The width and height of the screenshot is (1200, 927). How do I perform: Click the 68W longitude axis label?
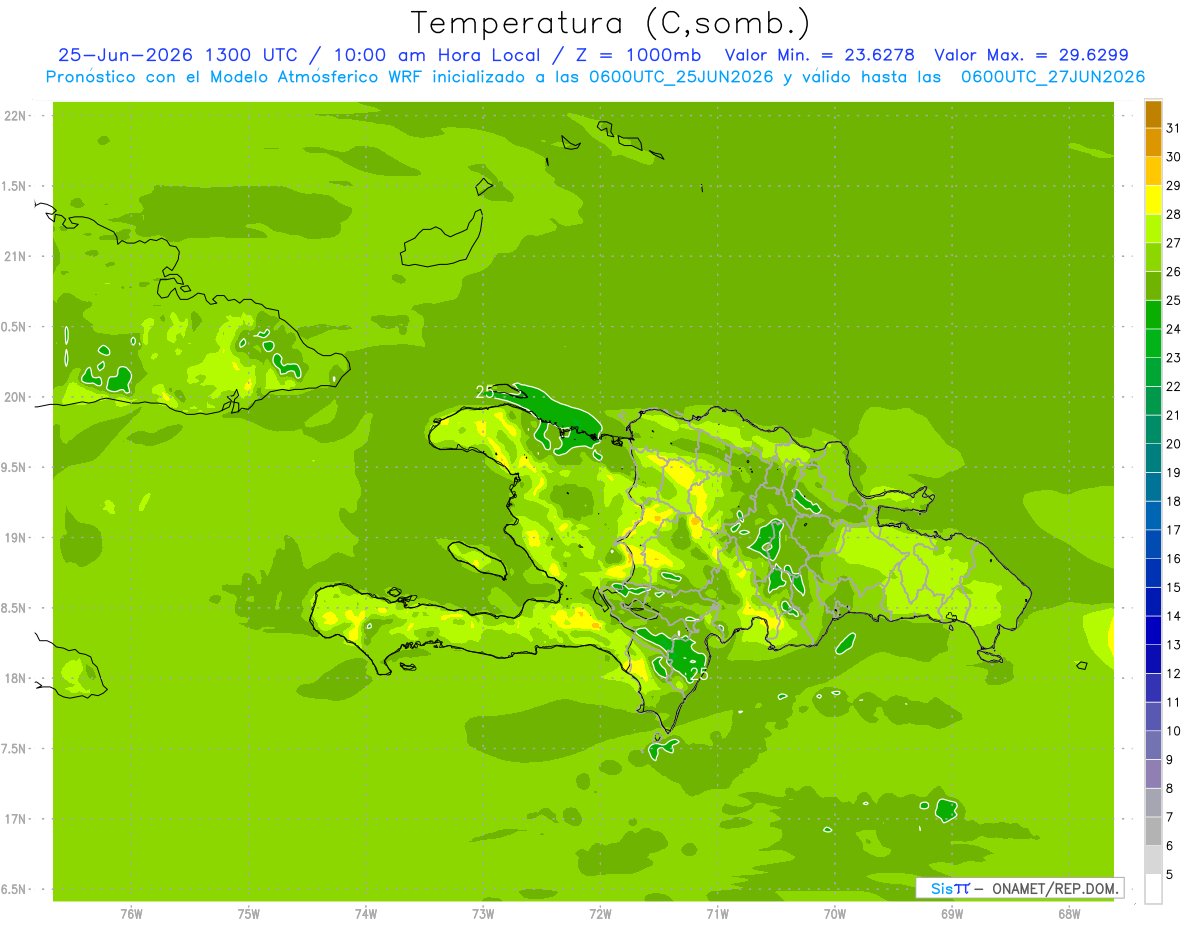(1069, 913)
